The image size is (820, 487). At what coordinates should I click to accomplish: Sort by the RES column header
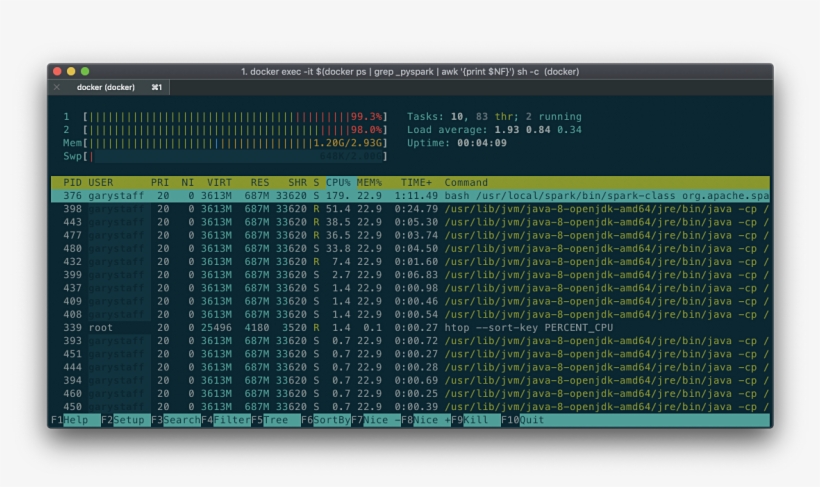(x=259, y=183)
